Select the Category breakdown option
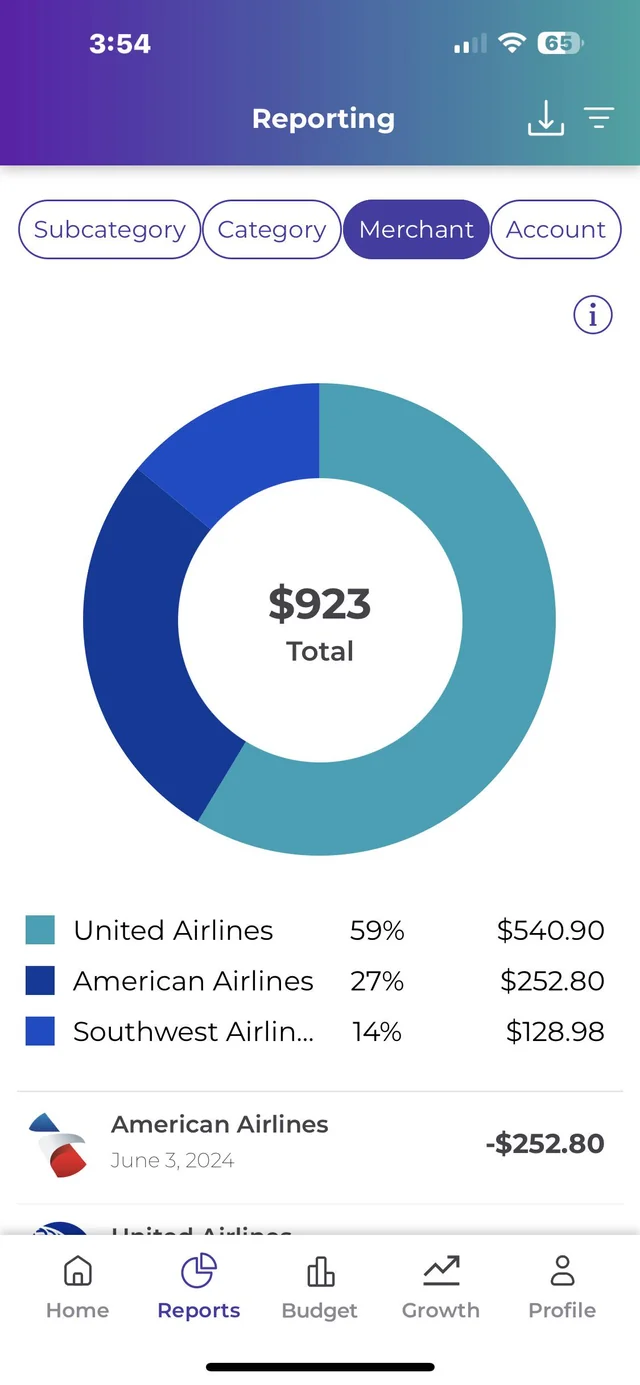 pyautogui.click(x=271, y=229)
